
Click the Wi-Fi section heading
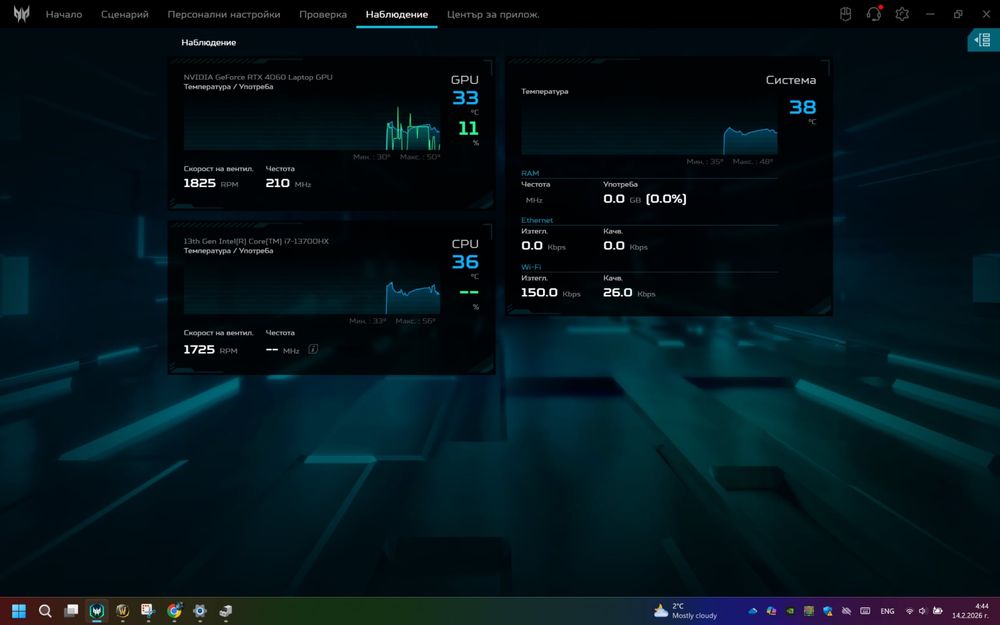point(531,267)
